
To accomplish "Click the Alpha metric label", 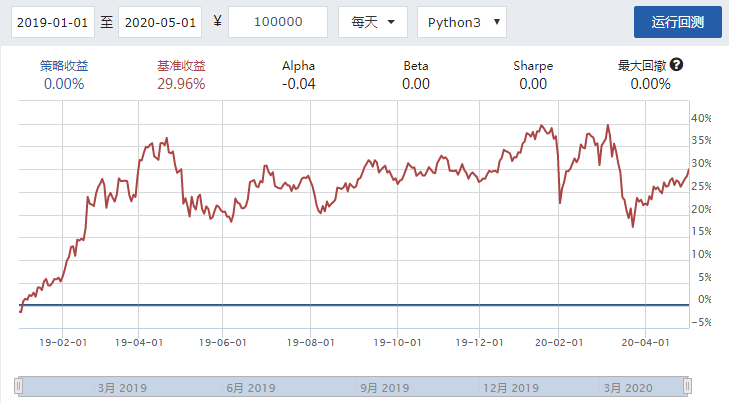I will [x=299, y=66].
